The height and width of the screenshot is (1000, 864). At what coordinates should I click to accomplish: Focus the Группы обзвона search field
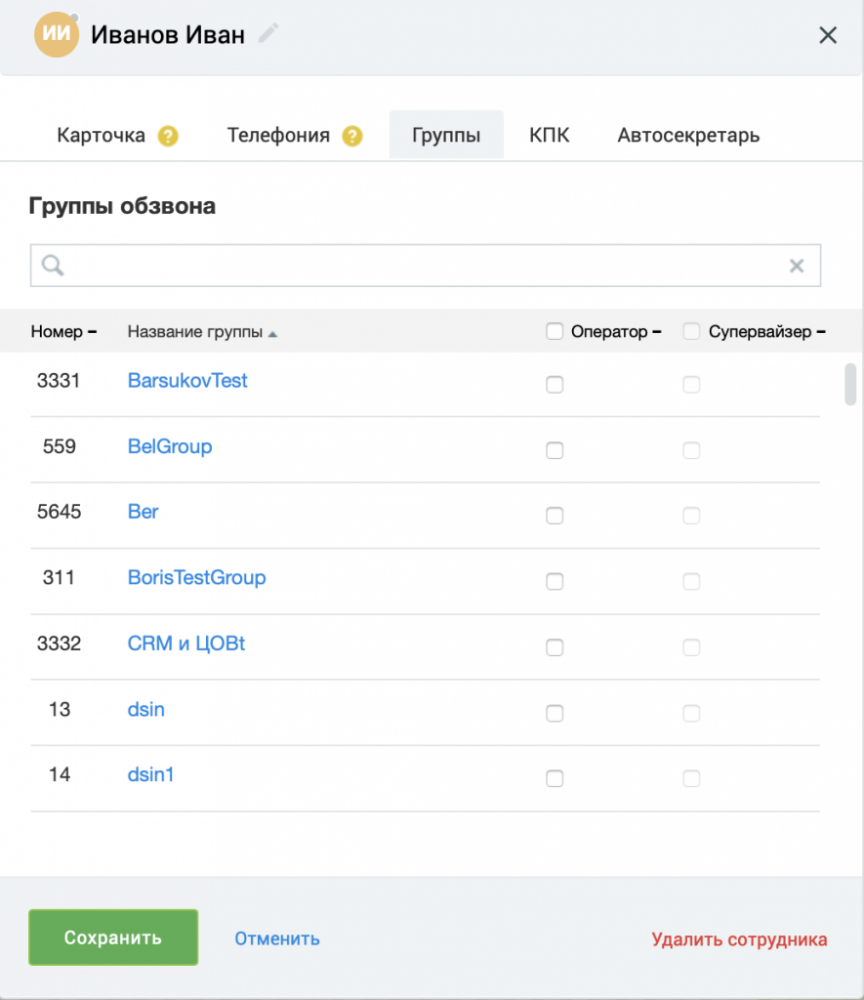pyautogui.click(x=425, y=265)
